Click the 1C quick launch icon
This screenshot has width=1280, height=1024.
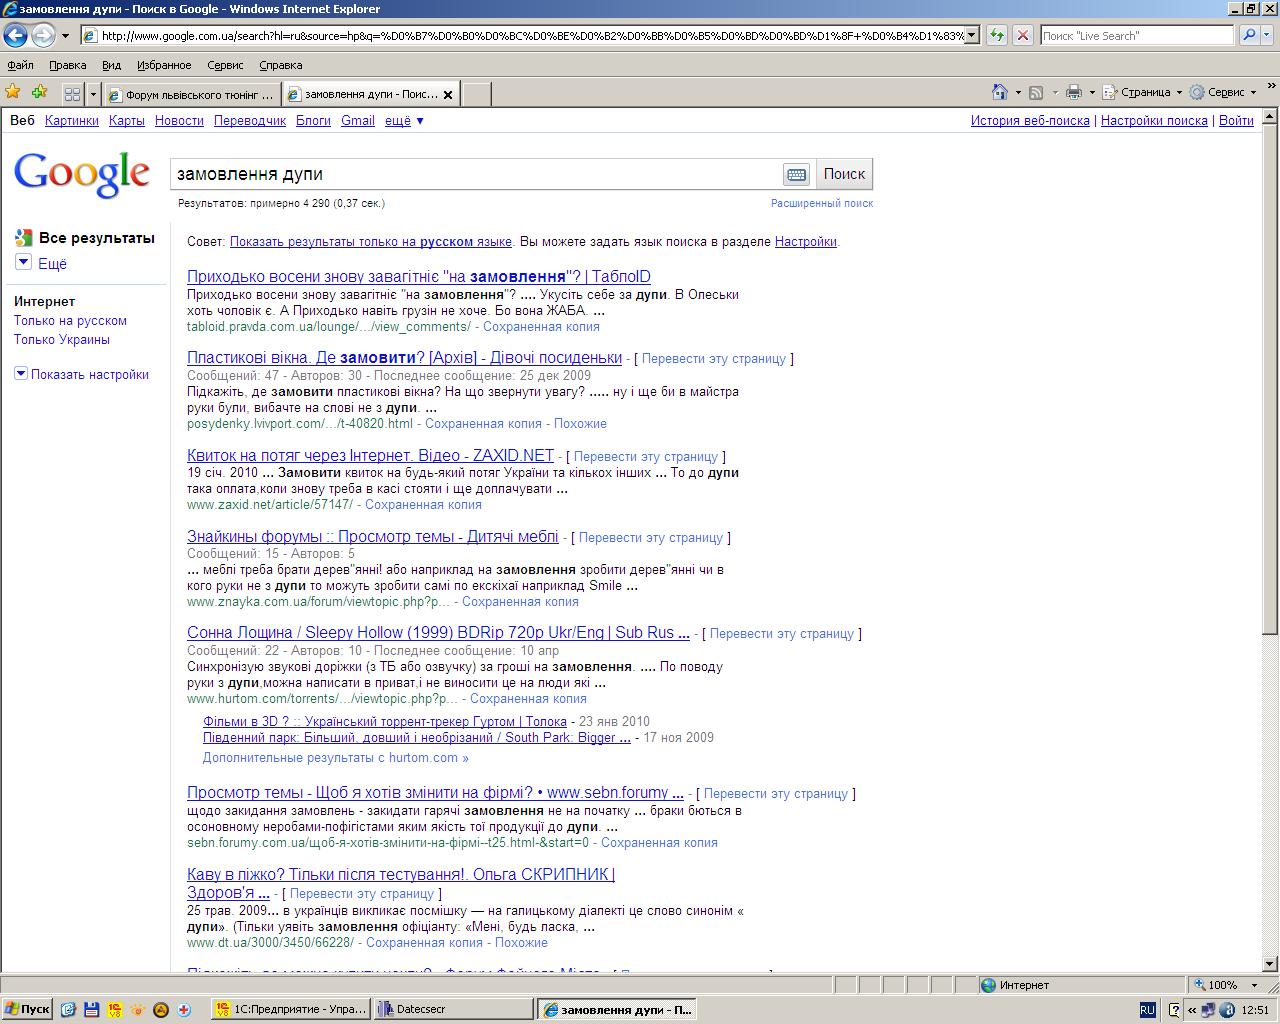(115, 1009)
